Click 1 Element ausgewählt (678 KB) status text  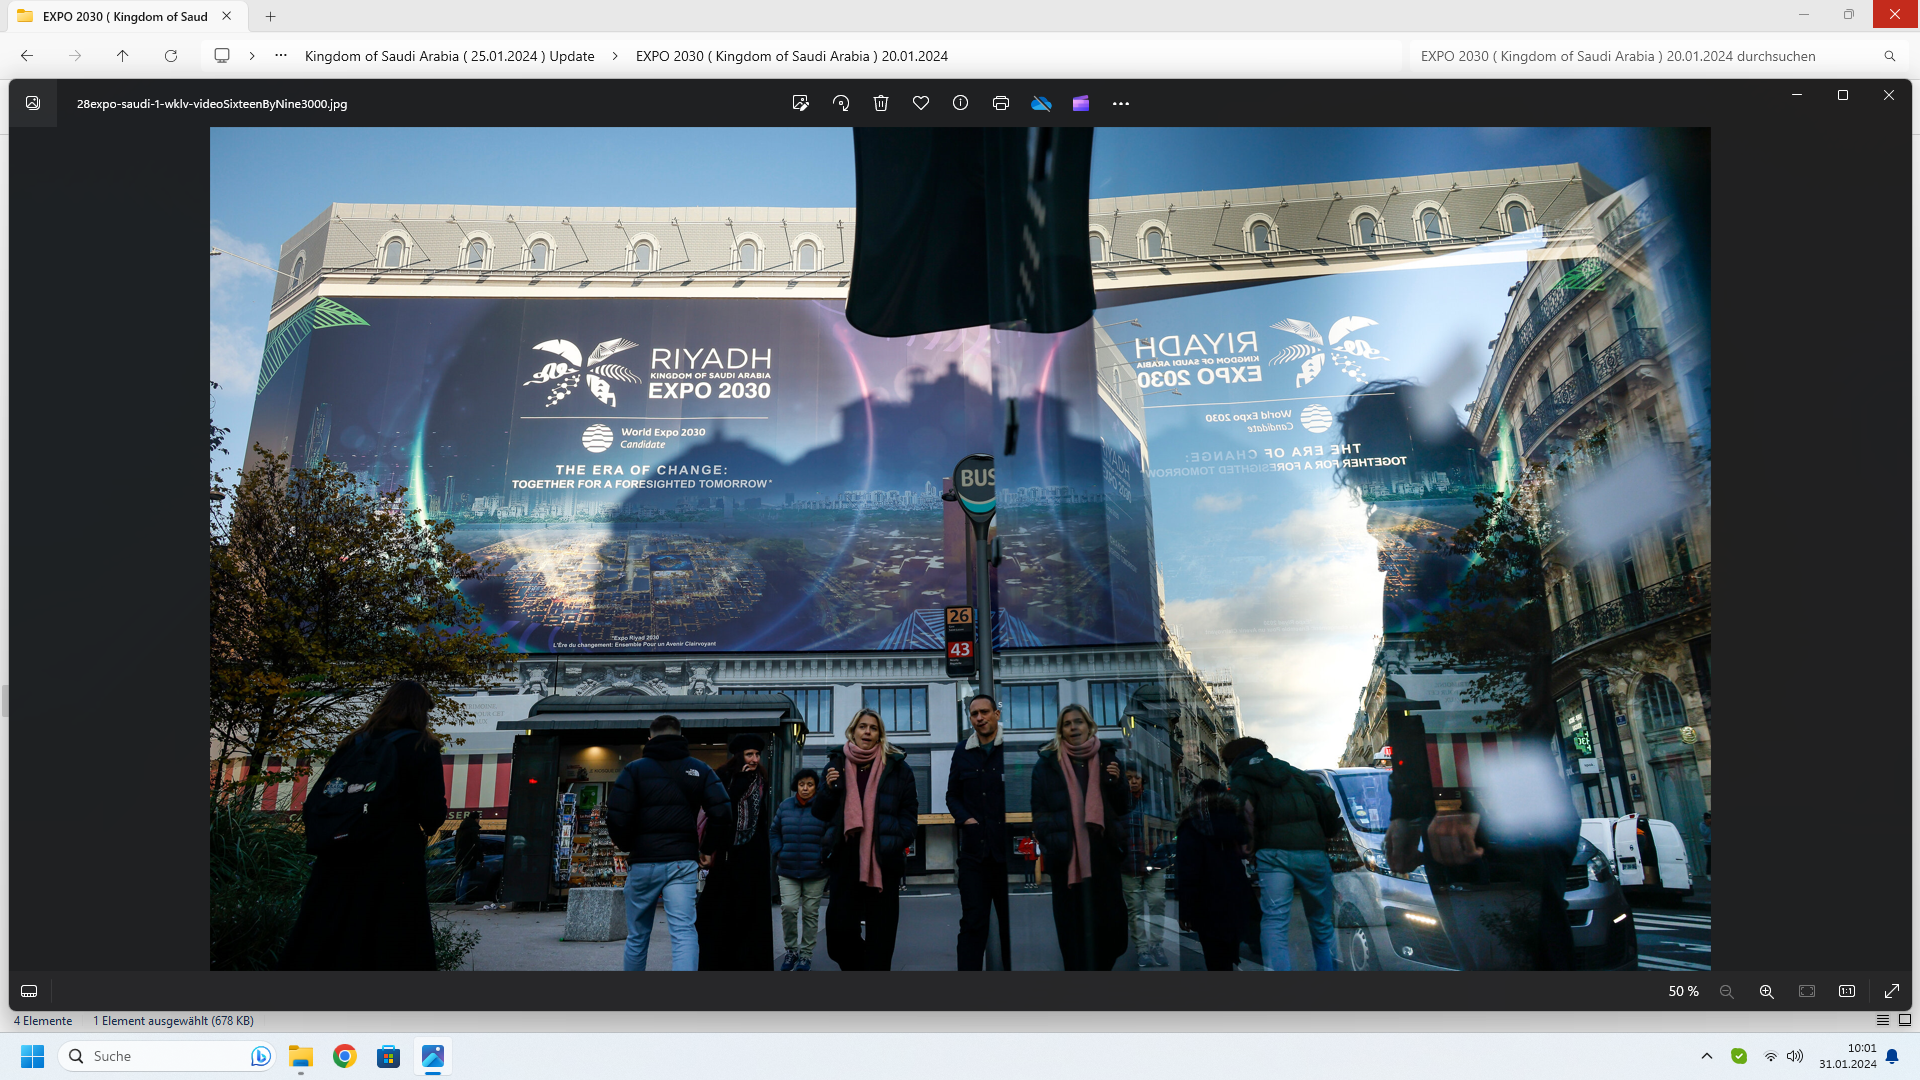(x=173, y=1020)
